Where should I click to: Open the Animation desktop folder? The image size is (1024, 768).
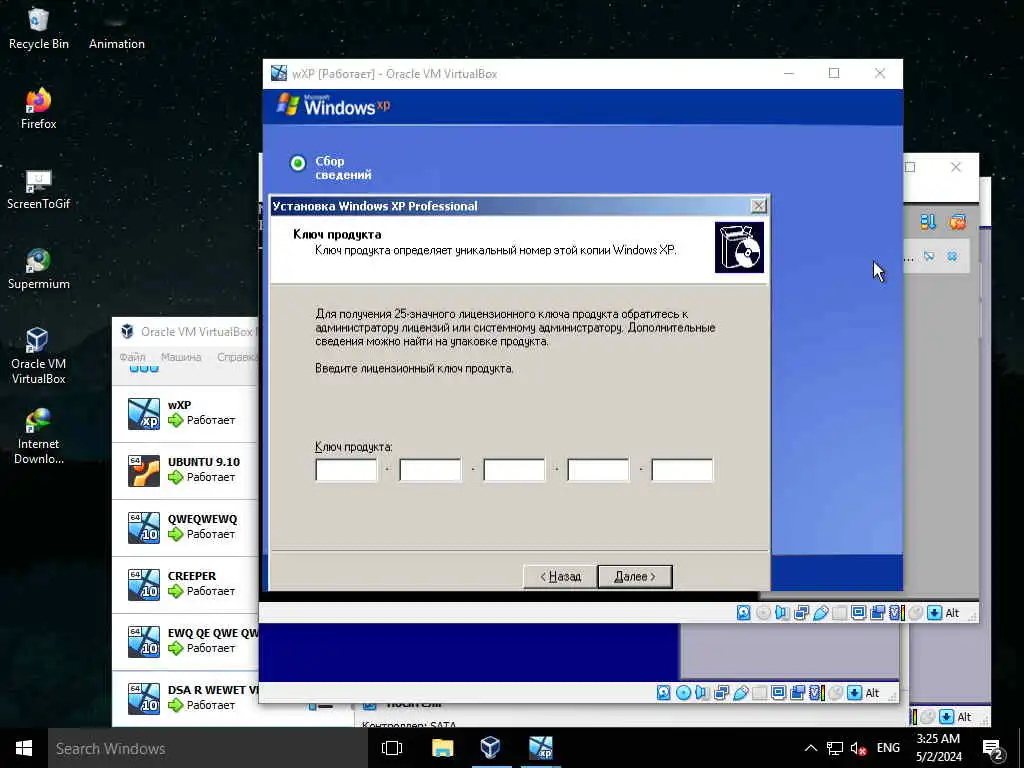(x=116, y=33)
